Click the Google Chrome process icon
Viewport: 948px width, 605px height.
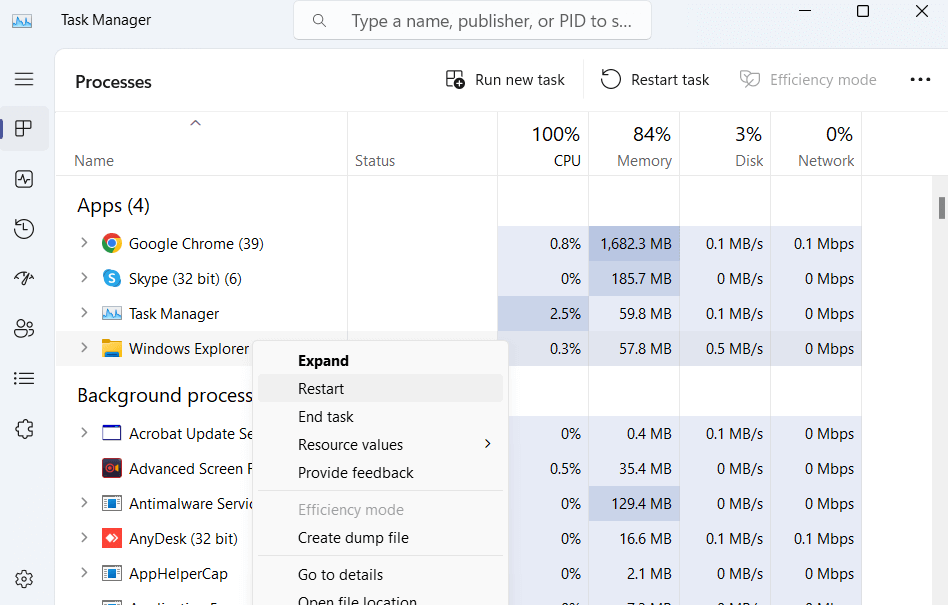[x=112, y=244]
